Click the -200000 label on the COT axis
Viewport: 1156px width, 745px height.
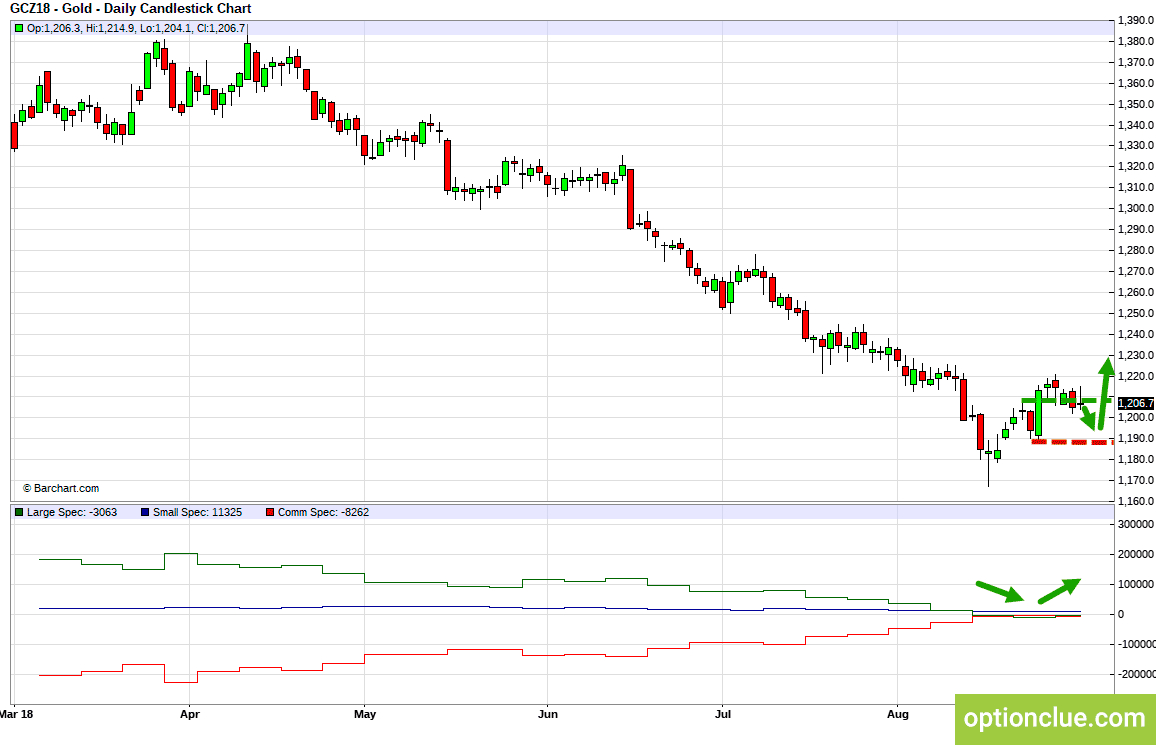tap(1135, 674)
